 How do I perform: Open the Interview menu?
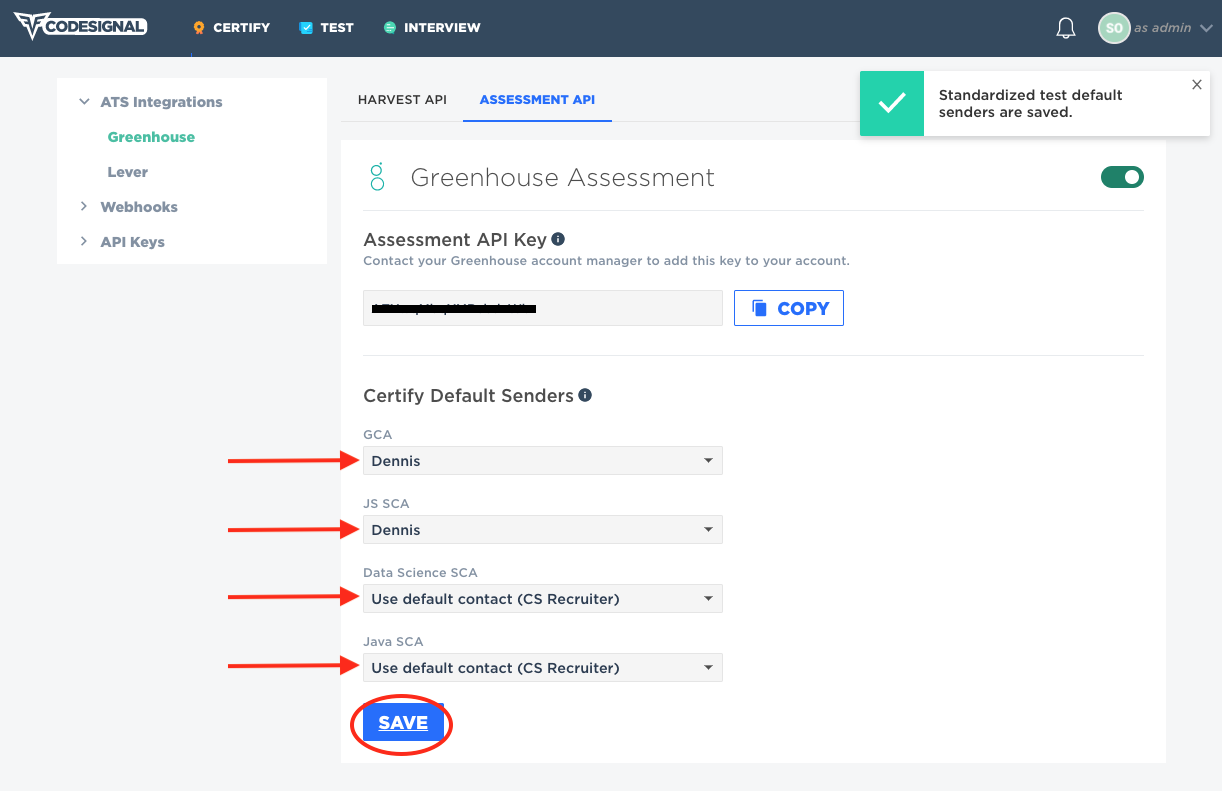click(x=432, y=28)
